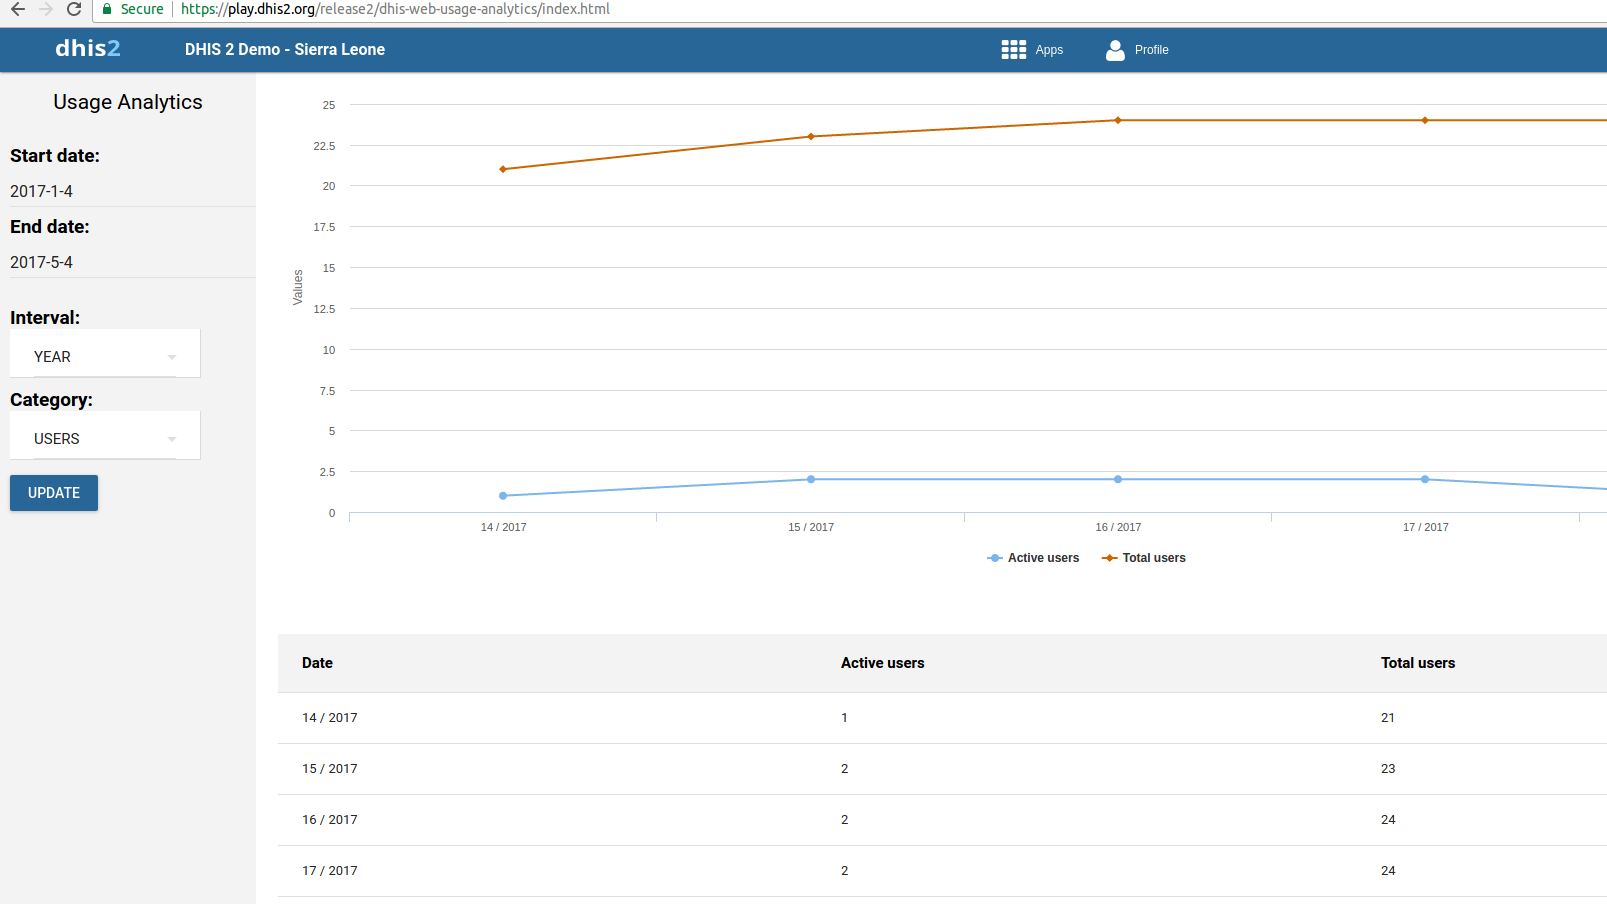Toggle Total users series in chart legend

click(1144, 558)
